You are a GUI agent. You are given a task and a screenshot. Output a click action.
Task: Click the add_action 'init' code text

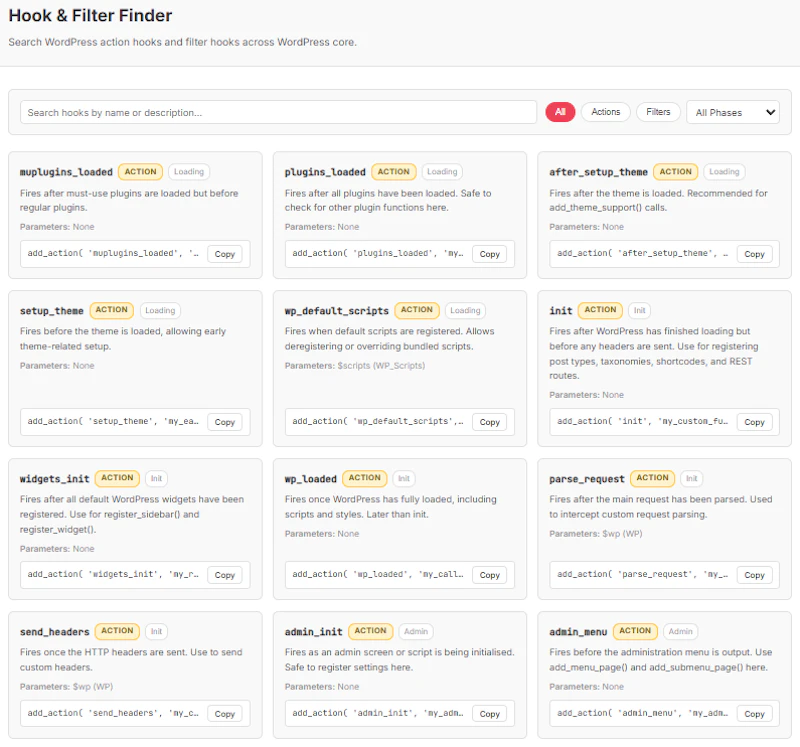click(642, 421)
